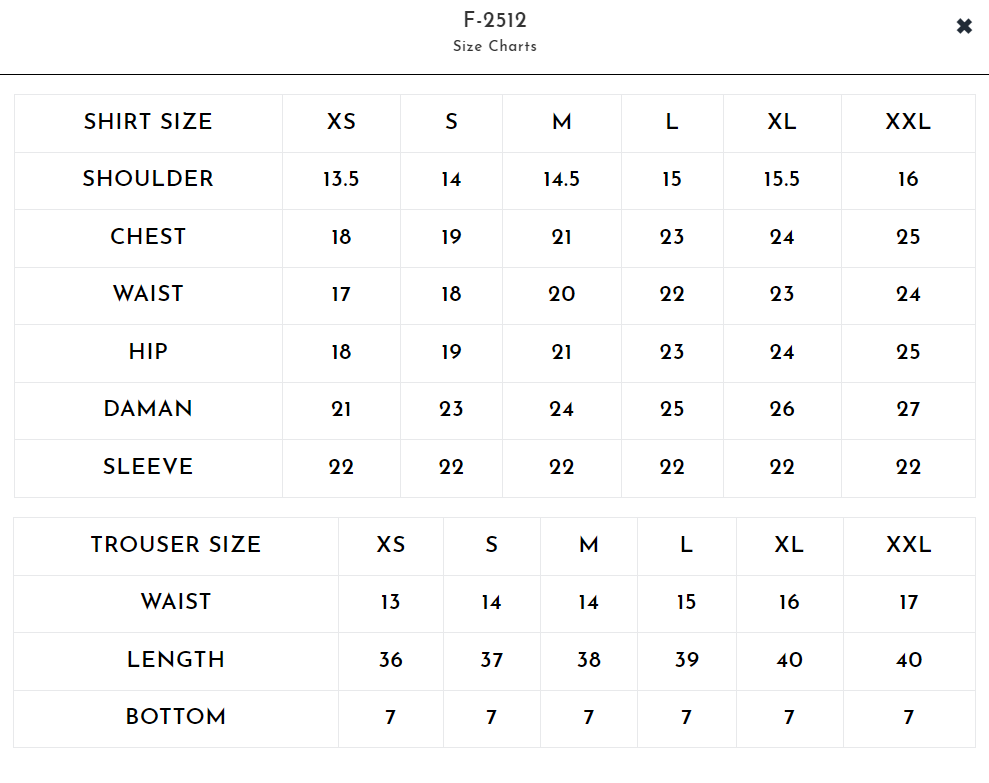Click the trouser XL column header
989x783 pixels.
[x=789, y=545]
